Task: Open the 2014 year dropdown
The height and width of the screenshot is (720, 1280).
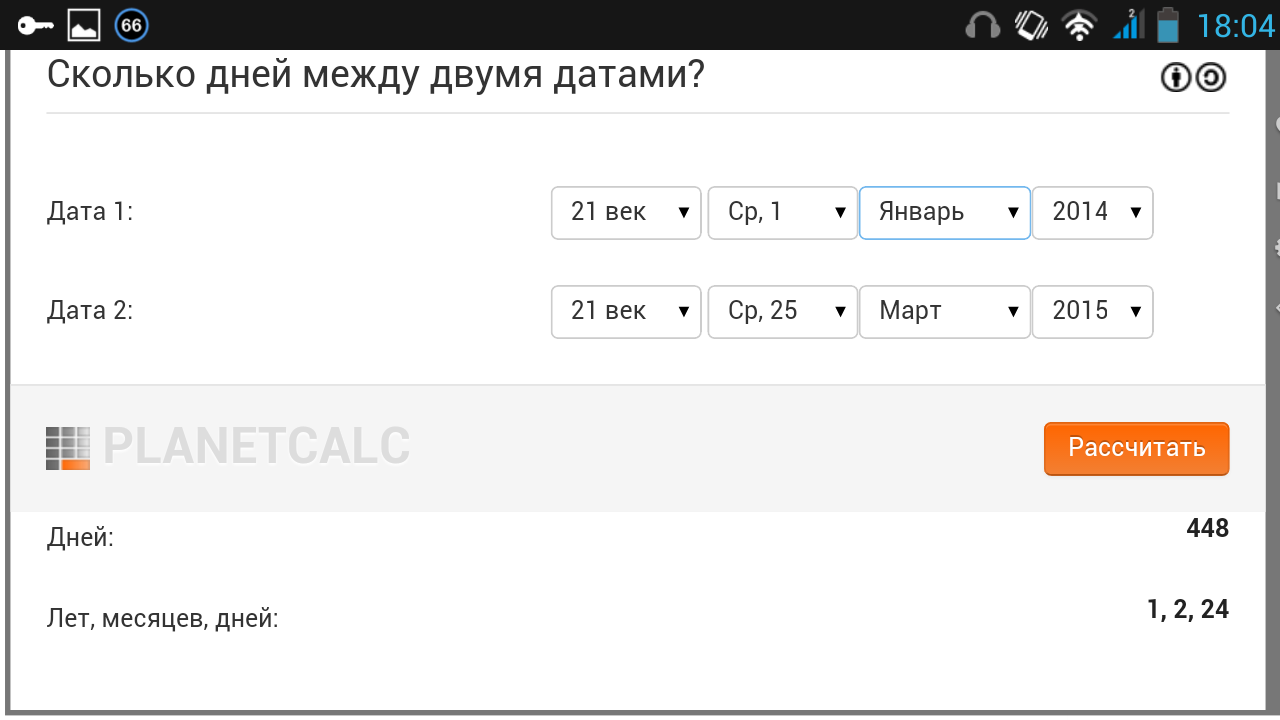Action: coord(1092,213)
